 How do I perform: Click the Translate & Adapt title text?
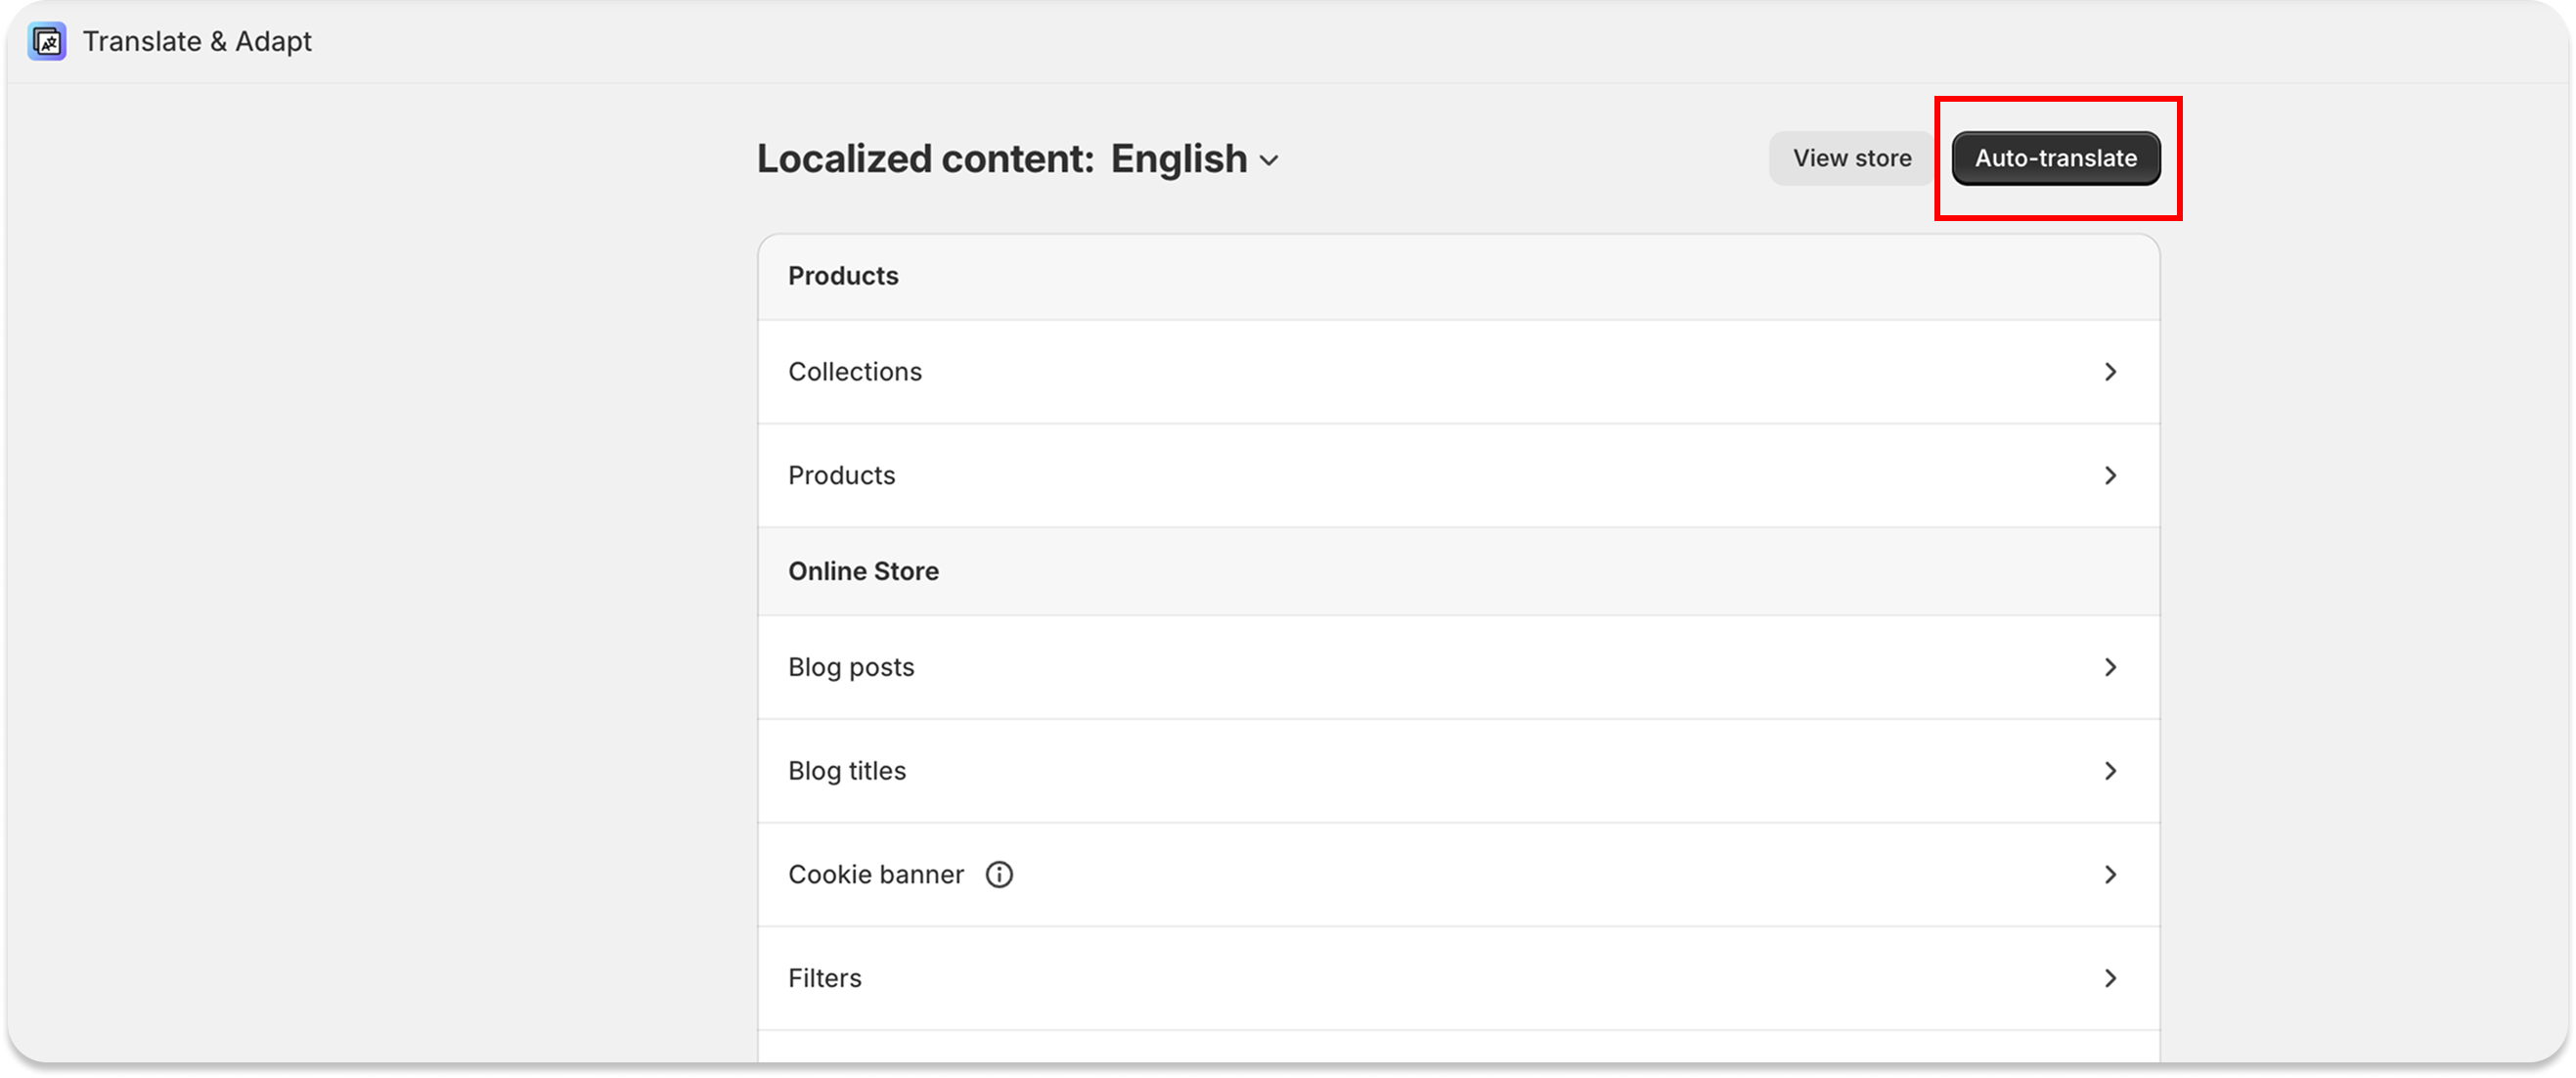click(x=197, y=41)
